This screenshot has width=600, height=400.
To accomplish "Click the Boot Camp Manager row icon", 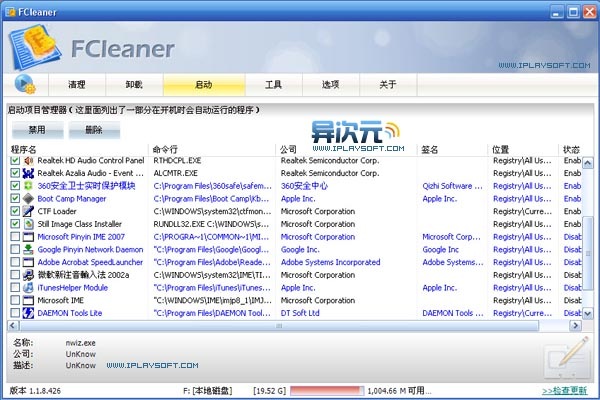I will click(29, 198).
